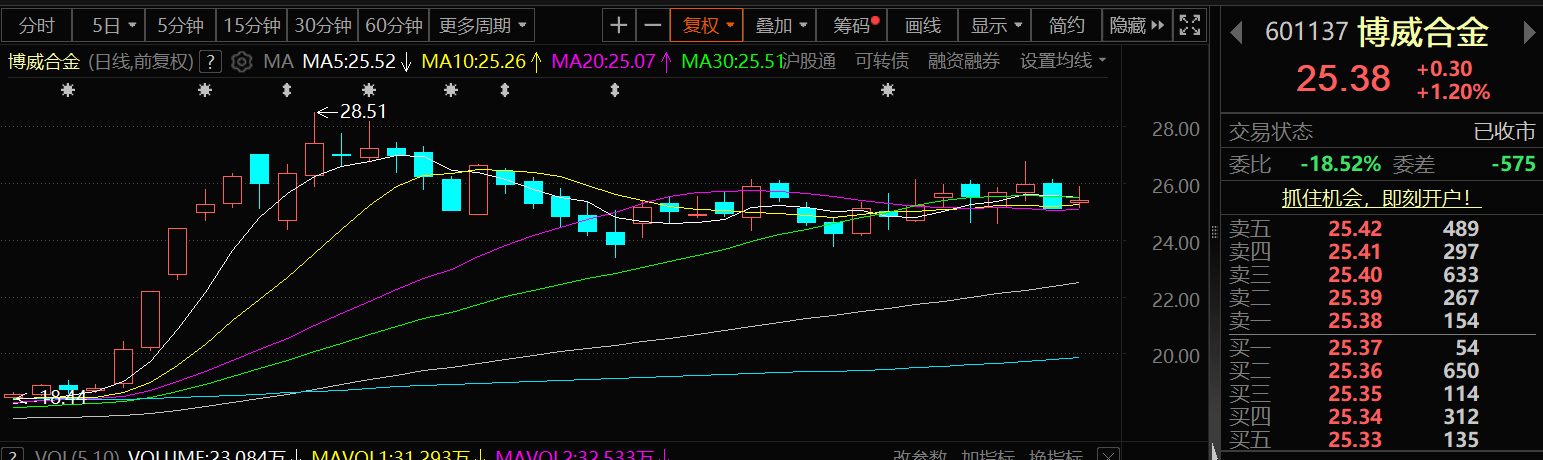The width and height of the screenshot is (1543, 460).
Task: Open the 复权 dropdown
Action: point(707,25)
